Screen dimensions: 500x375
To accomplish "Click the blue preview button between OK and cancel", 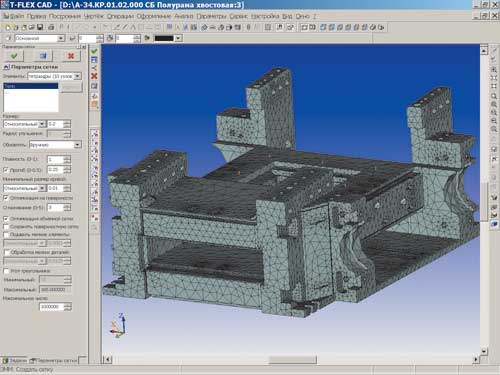I will click(x=43, y=56).
